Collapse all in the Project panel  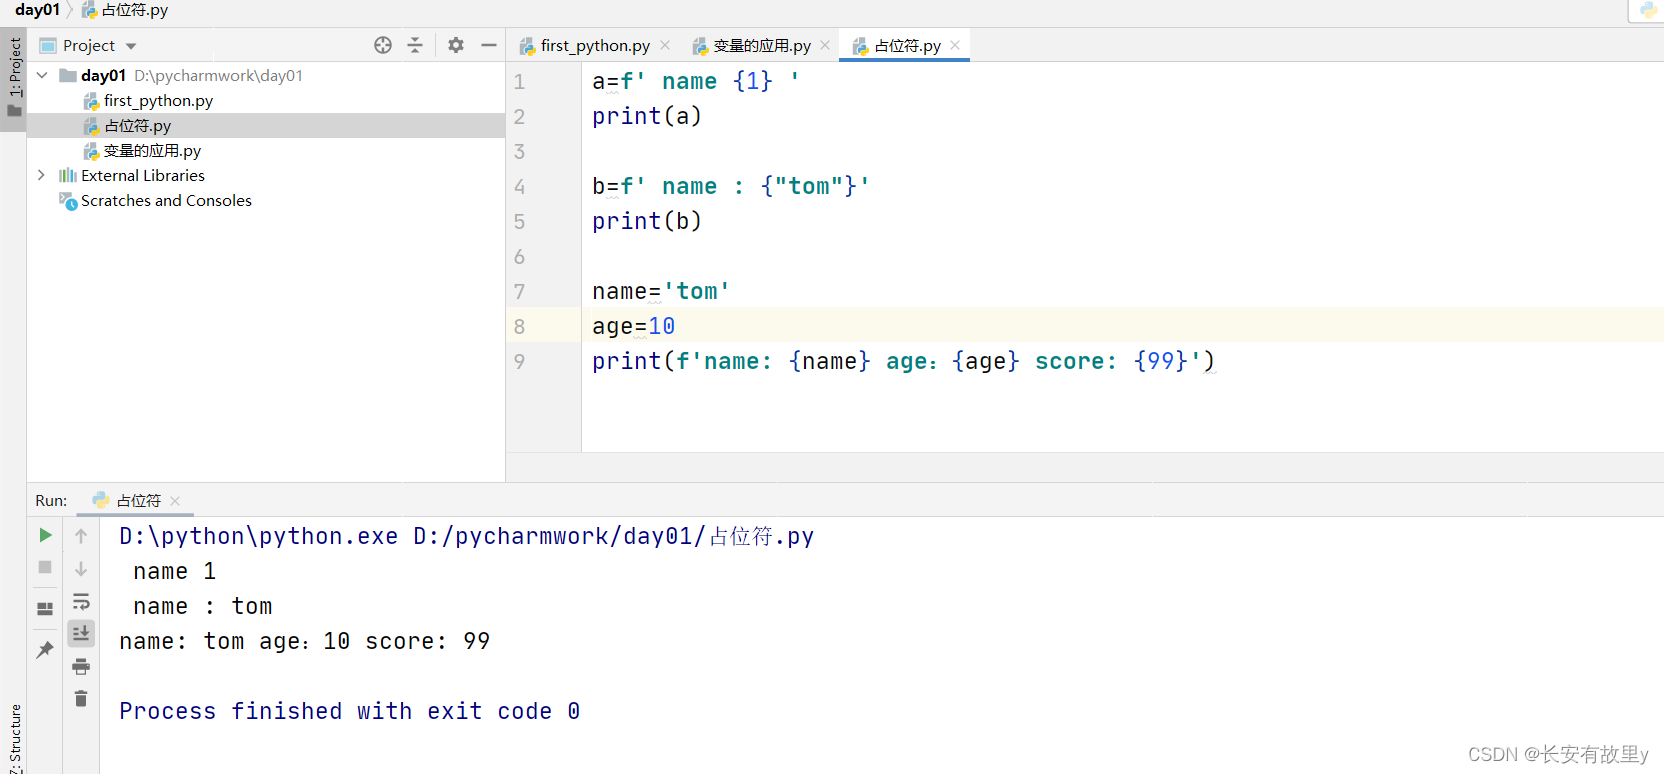[x=415, y=45]
